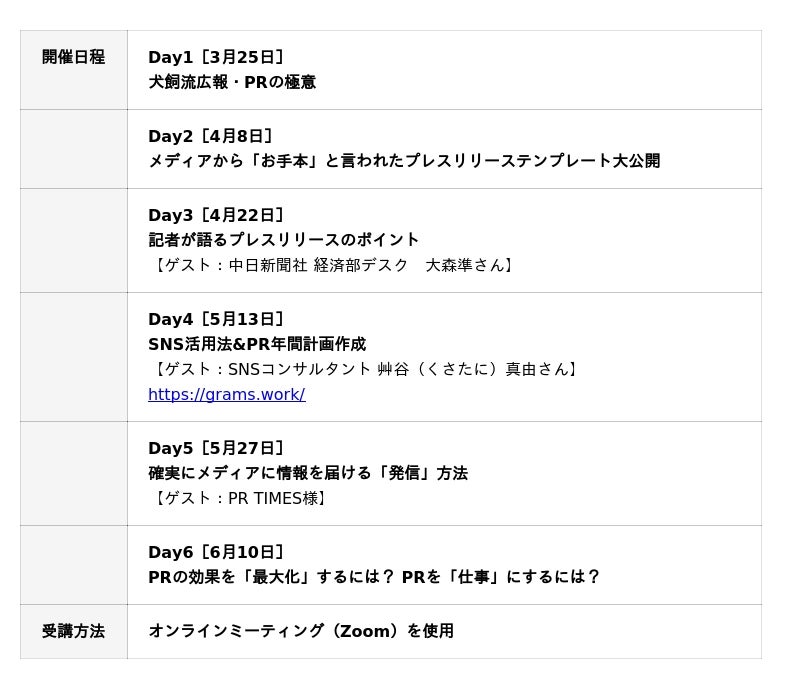Select the SNS活用法&PR年間計画作成 title
The height and width of the screenshot is (689, 800).
coord(257,344)
